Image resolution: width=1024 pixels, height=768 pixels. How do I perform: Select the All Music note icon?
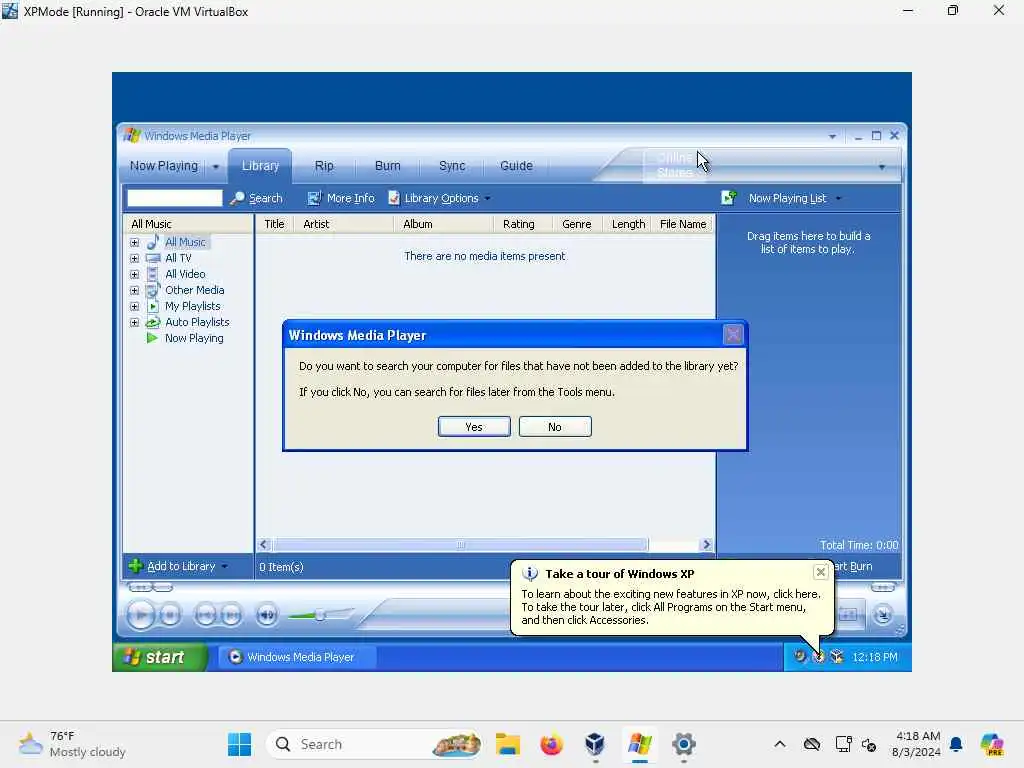pos(153,242)
